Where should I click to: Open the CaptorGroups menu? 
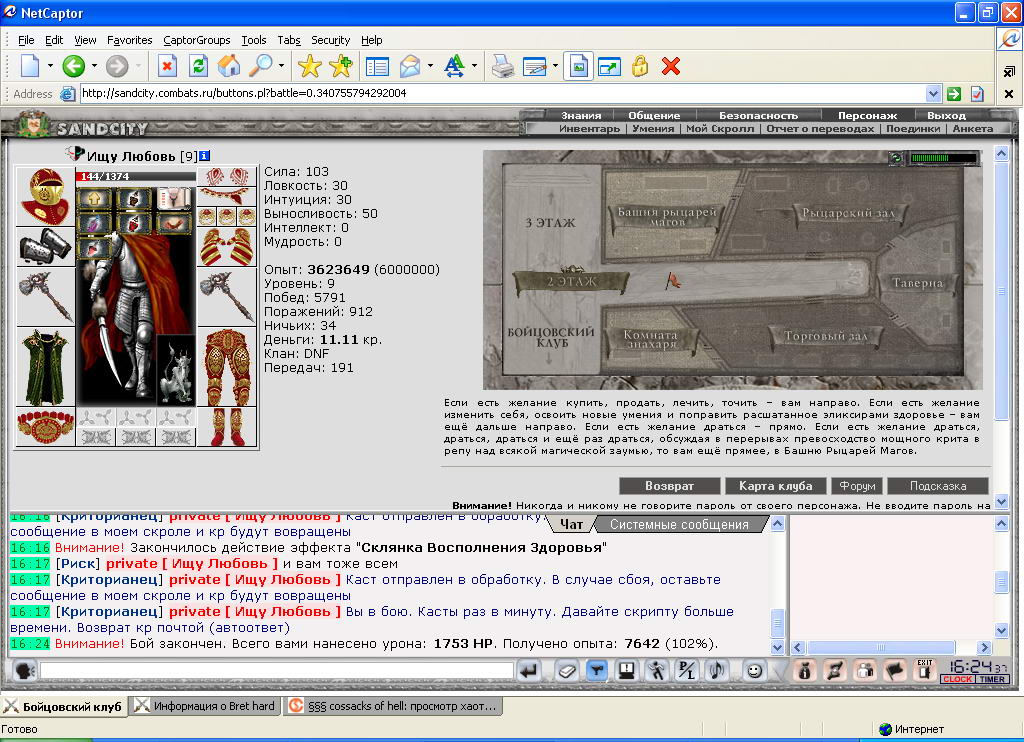pyautogui.click(x=197, y=40)
